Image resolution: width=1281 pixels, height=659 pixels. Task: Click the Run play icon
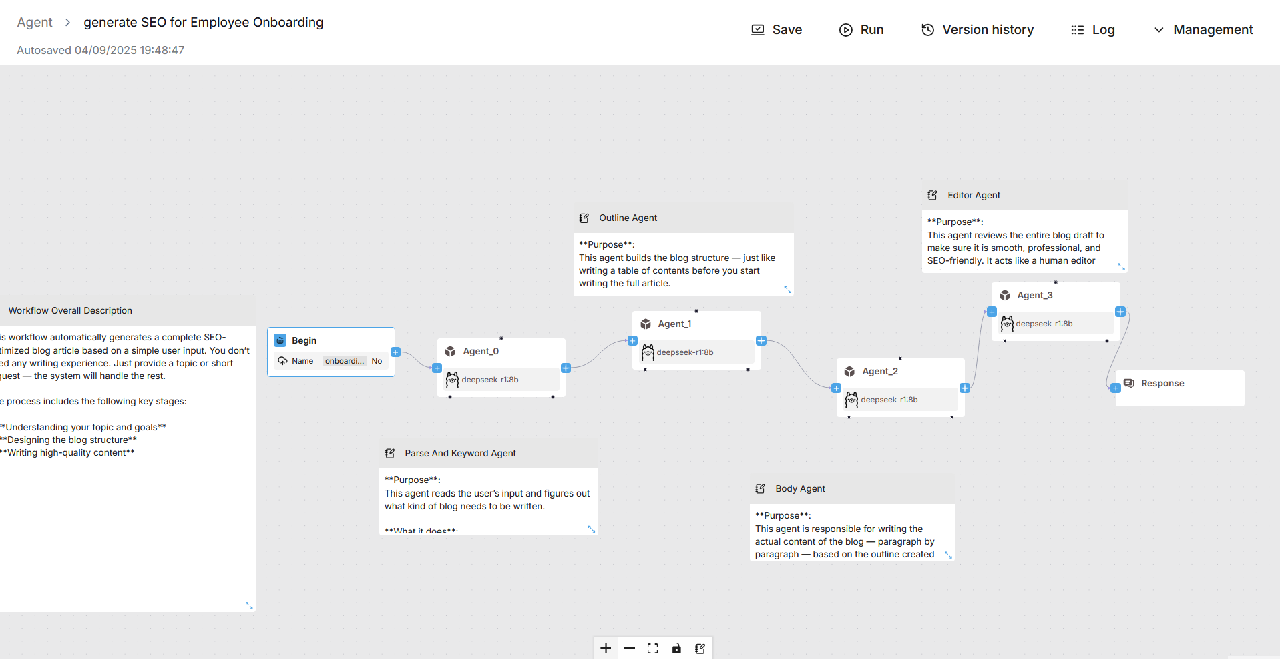click(x=846, y=30)
